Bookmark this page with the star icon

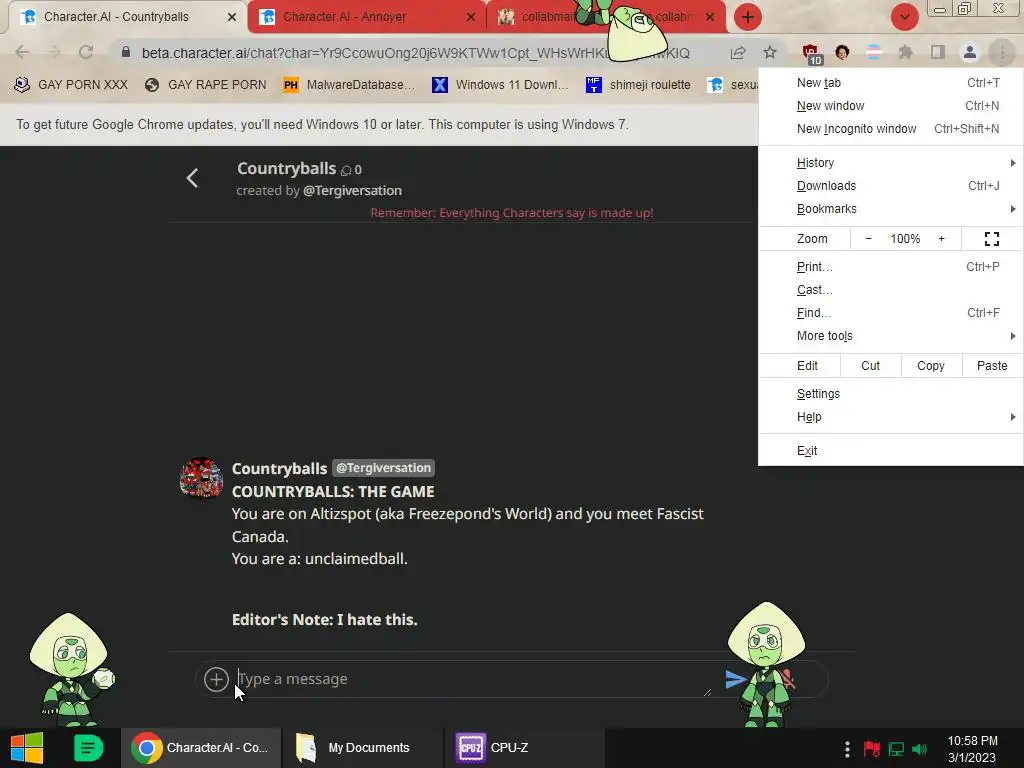click(770, 52)
